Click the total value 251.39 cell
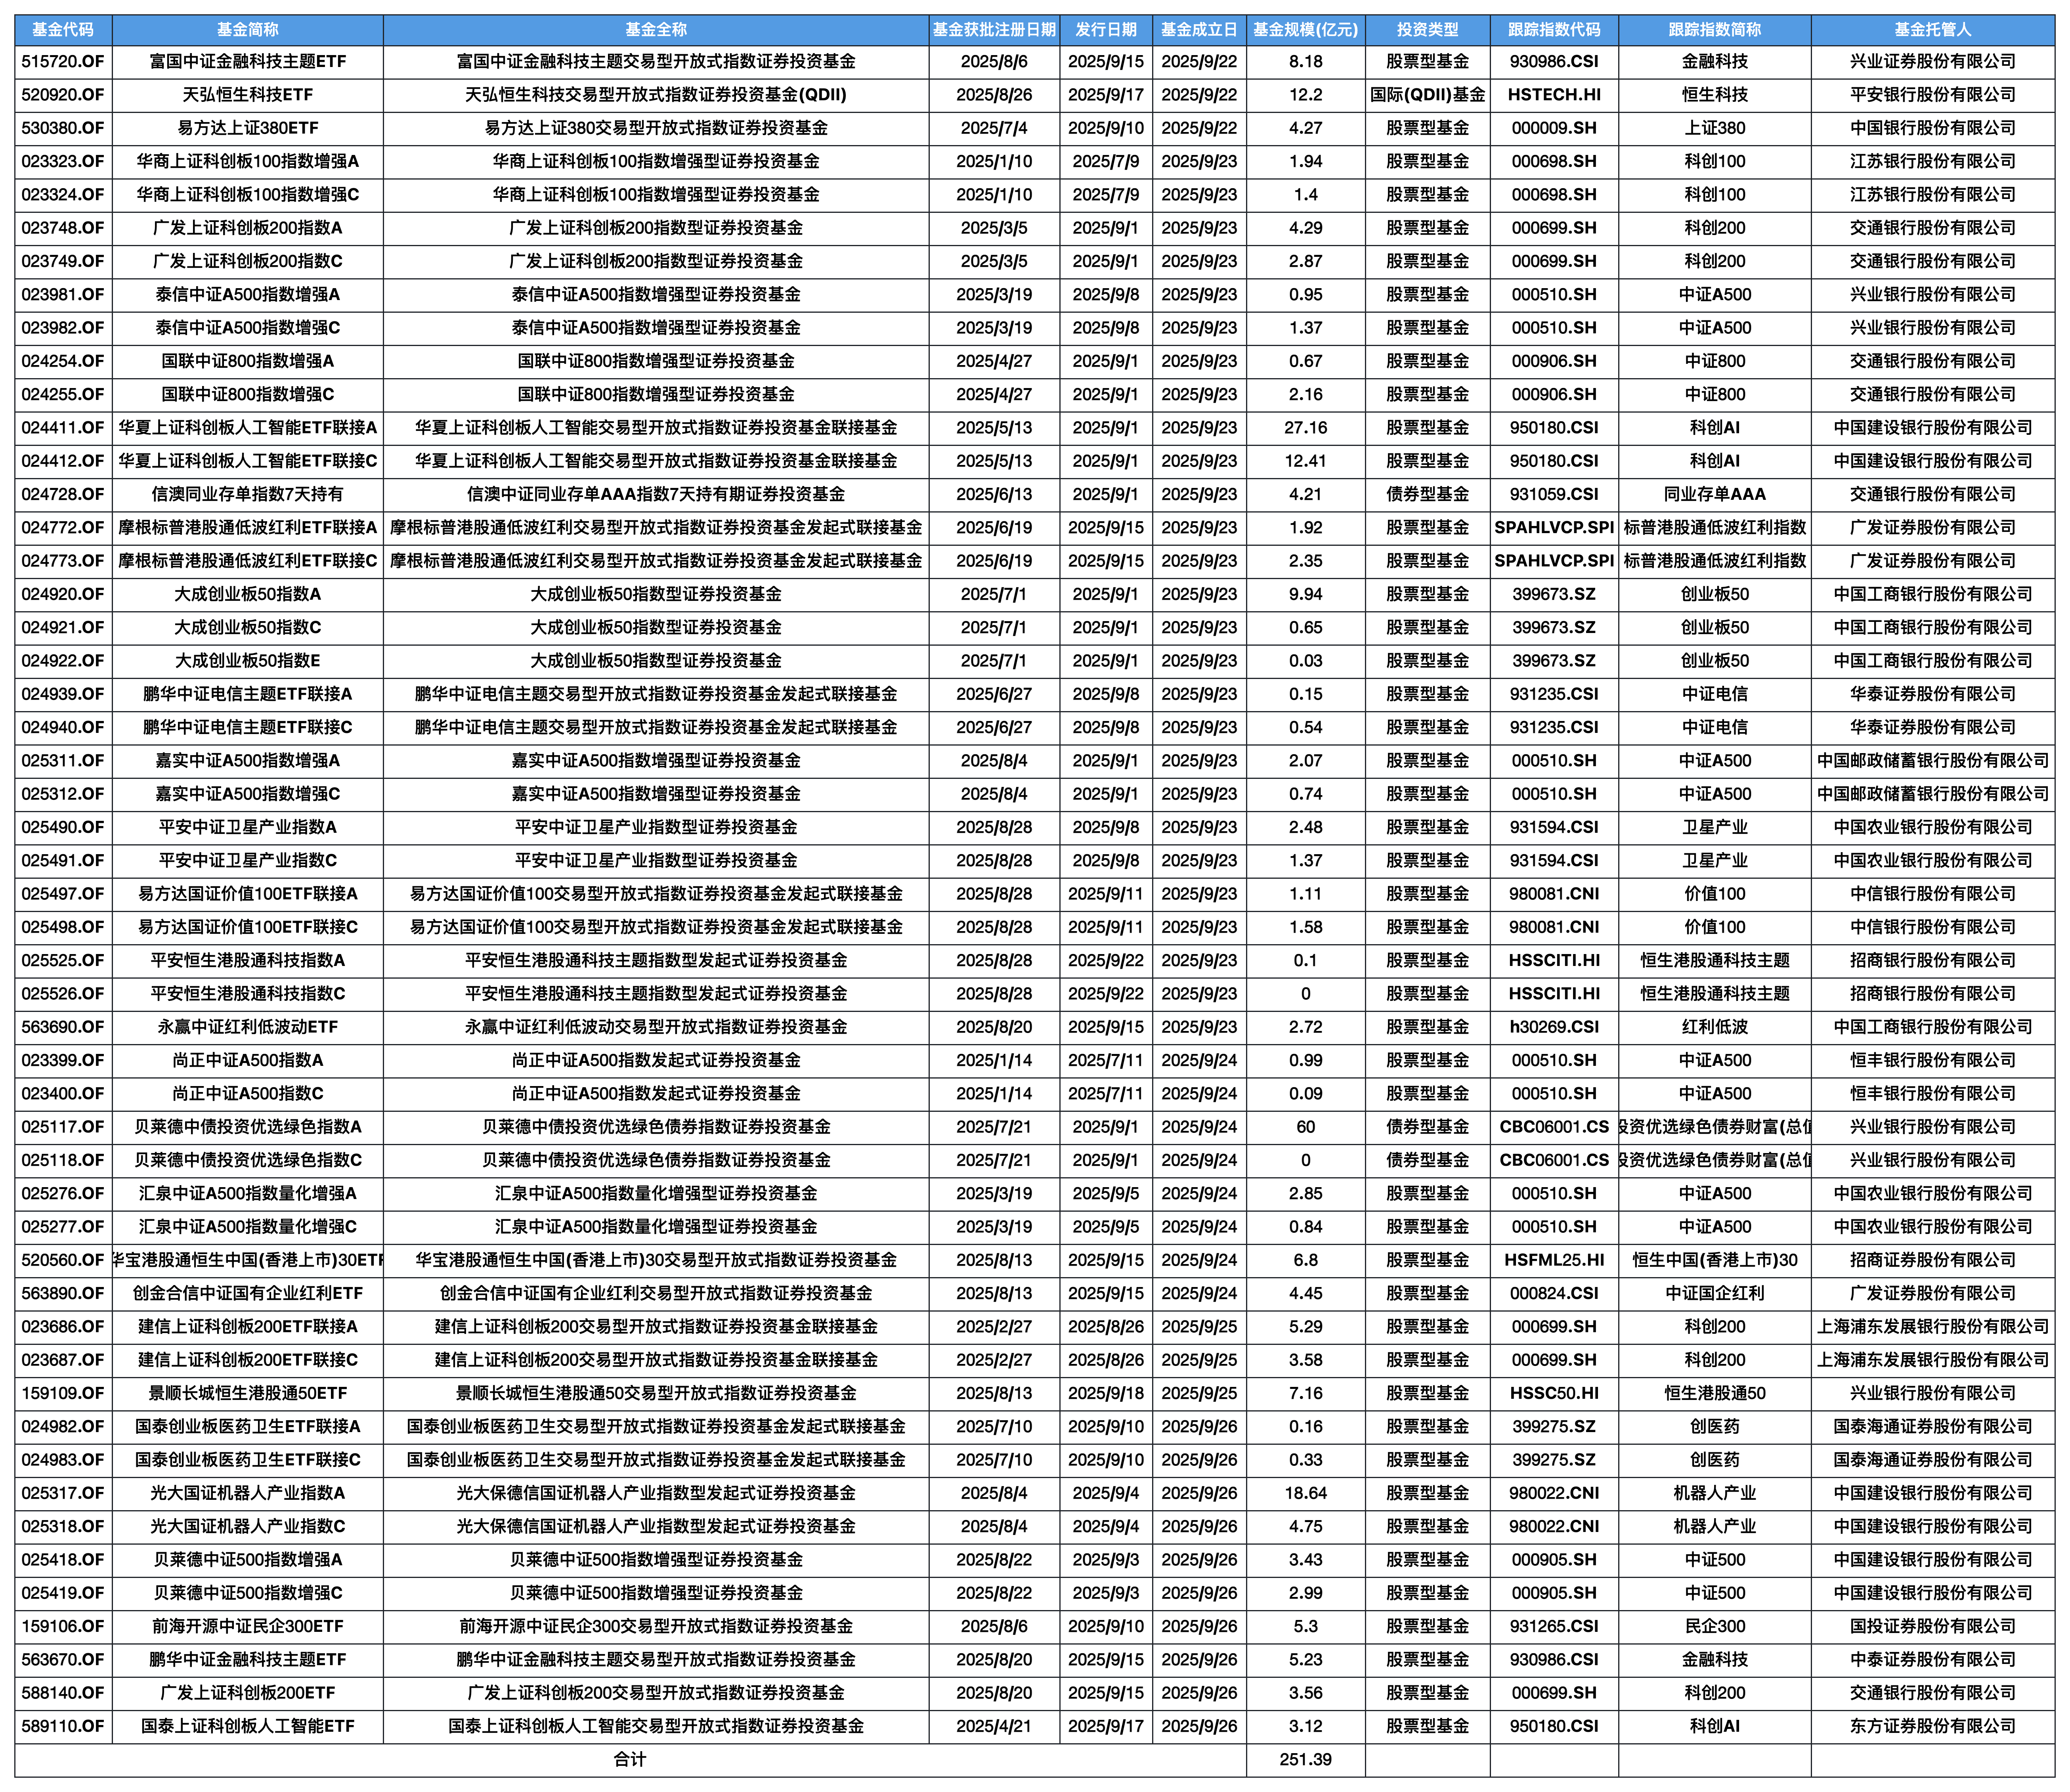Image resolution: width=2070 pixels, height=1792 pixels. pyautogui.click(x=1305, y=1759)
